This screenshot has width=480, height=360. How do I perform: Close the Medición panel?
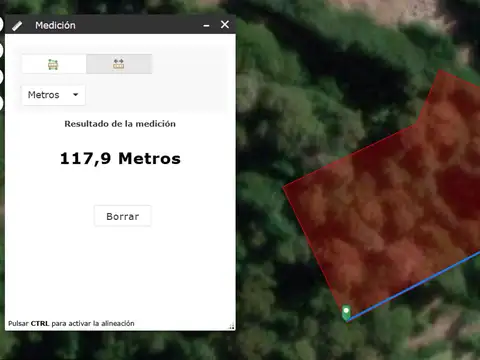[225, 25]
